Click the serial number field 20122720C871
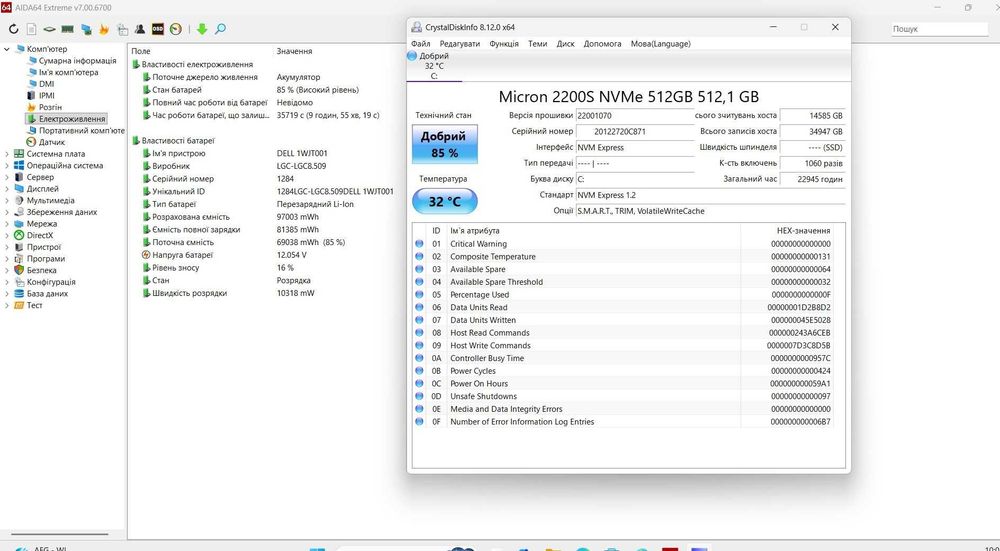 pos(635,132)
